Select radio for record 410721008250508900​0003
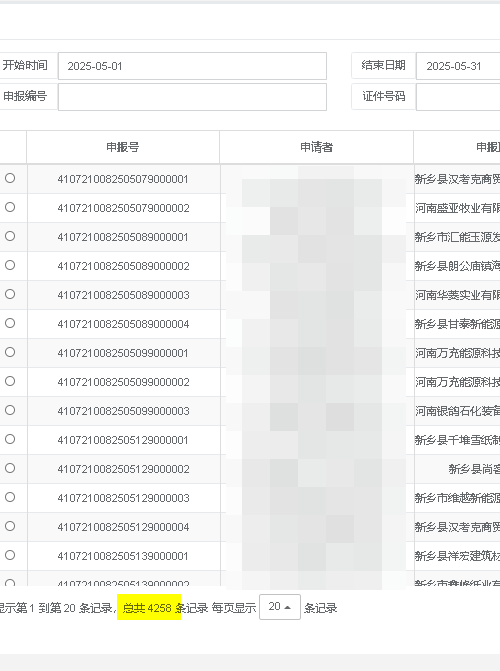Viewport: 500px width, 671px height. [10, 294]
